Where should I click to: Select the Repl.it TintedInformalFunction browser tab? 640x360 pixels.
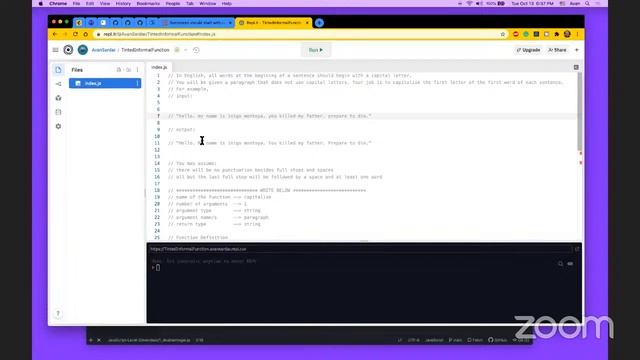(273, 23)
